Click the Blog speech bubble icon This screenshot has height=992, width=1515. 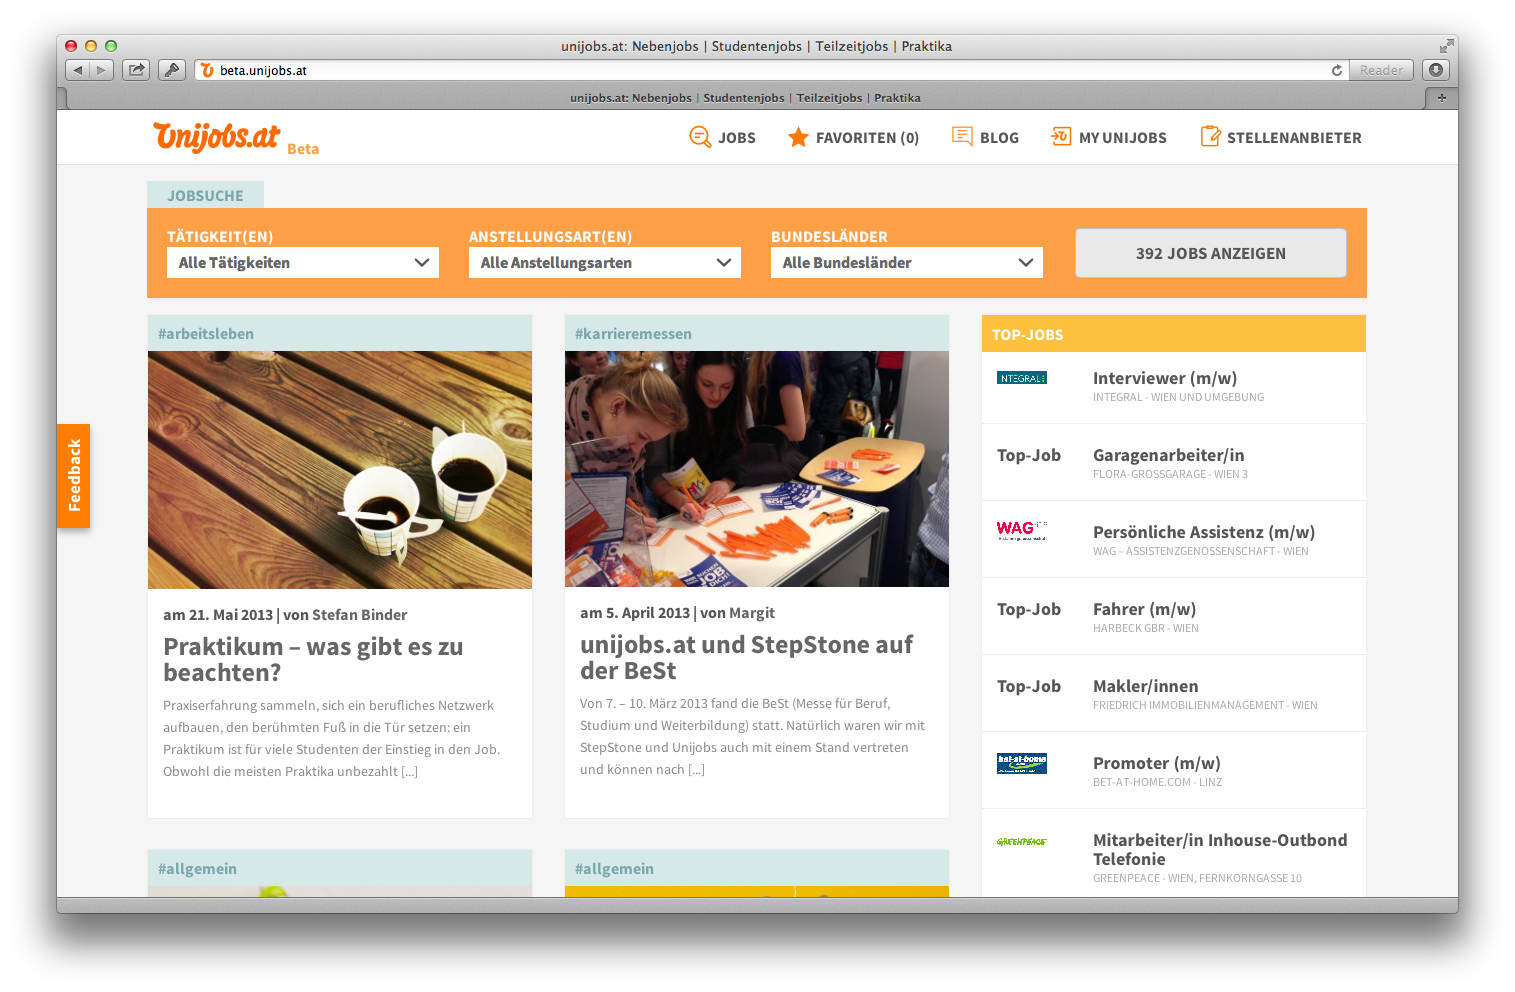pyautogui.click(x=962, y=137)
